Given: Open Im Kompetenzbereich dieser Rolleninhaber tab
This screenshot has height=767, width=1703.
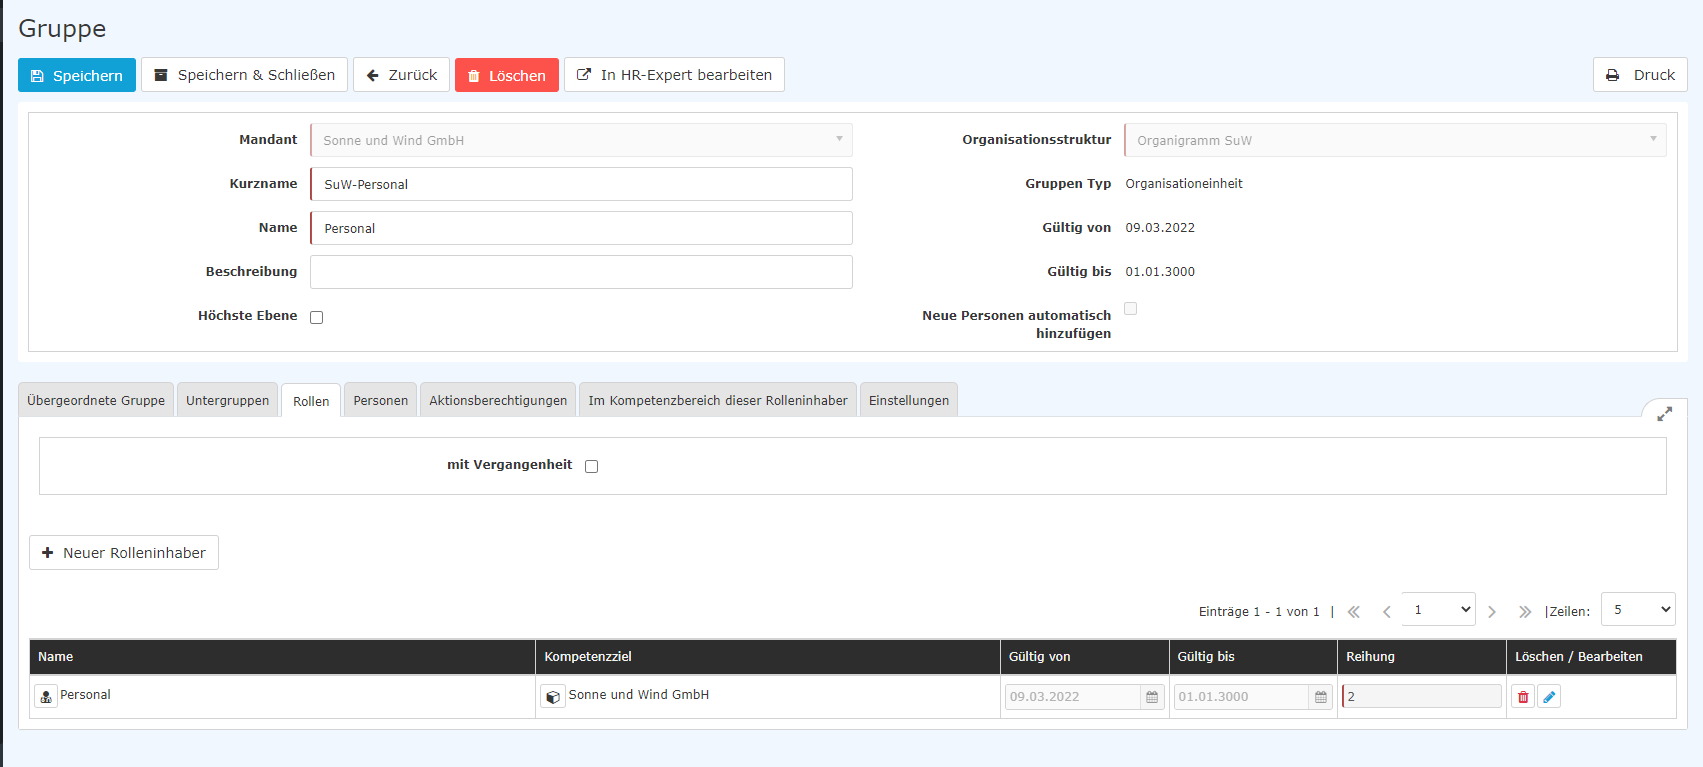Looking at the screenshot, I should (718, 400).
